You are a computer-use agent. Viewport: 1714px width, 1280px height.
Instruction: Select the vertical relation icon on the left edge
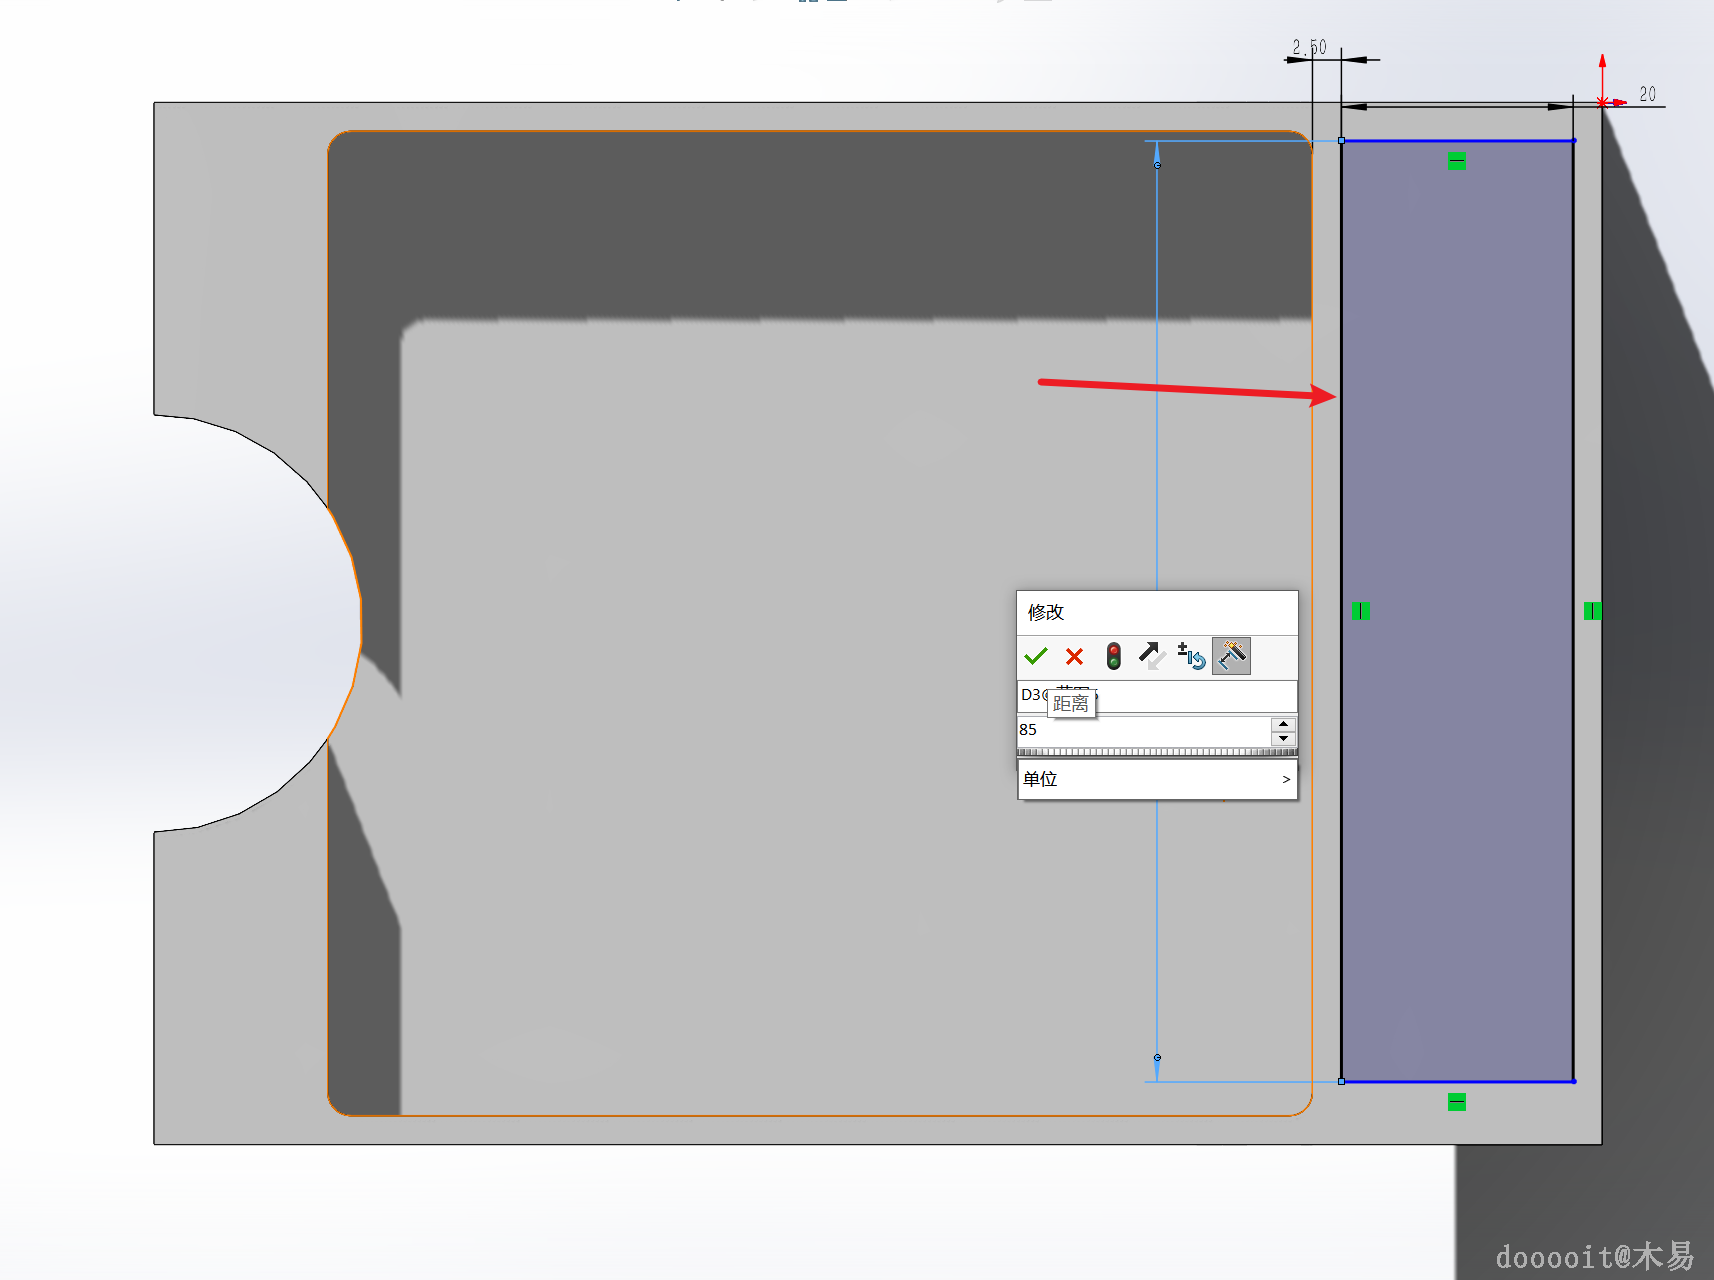(1360, 610)
